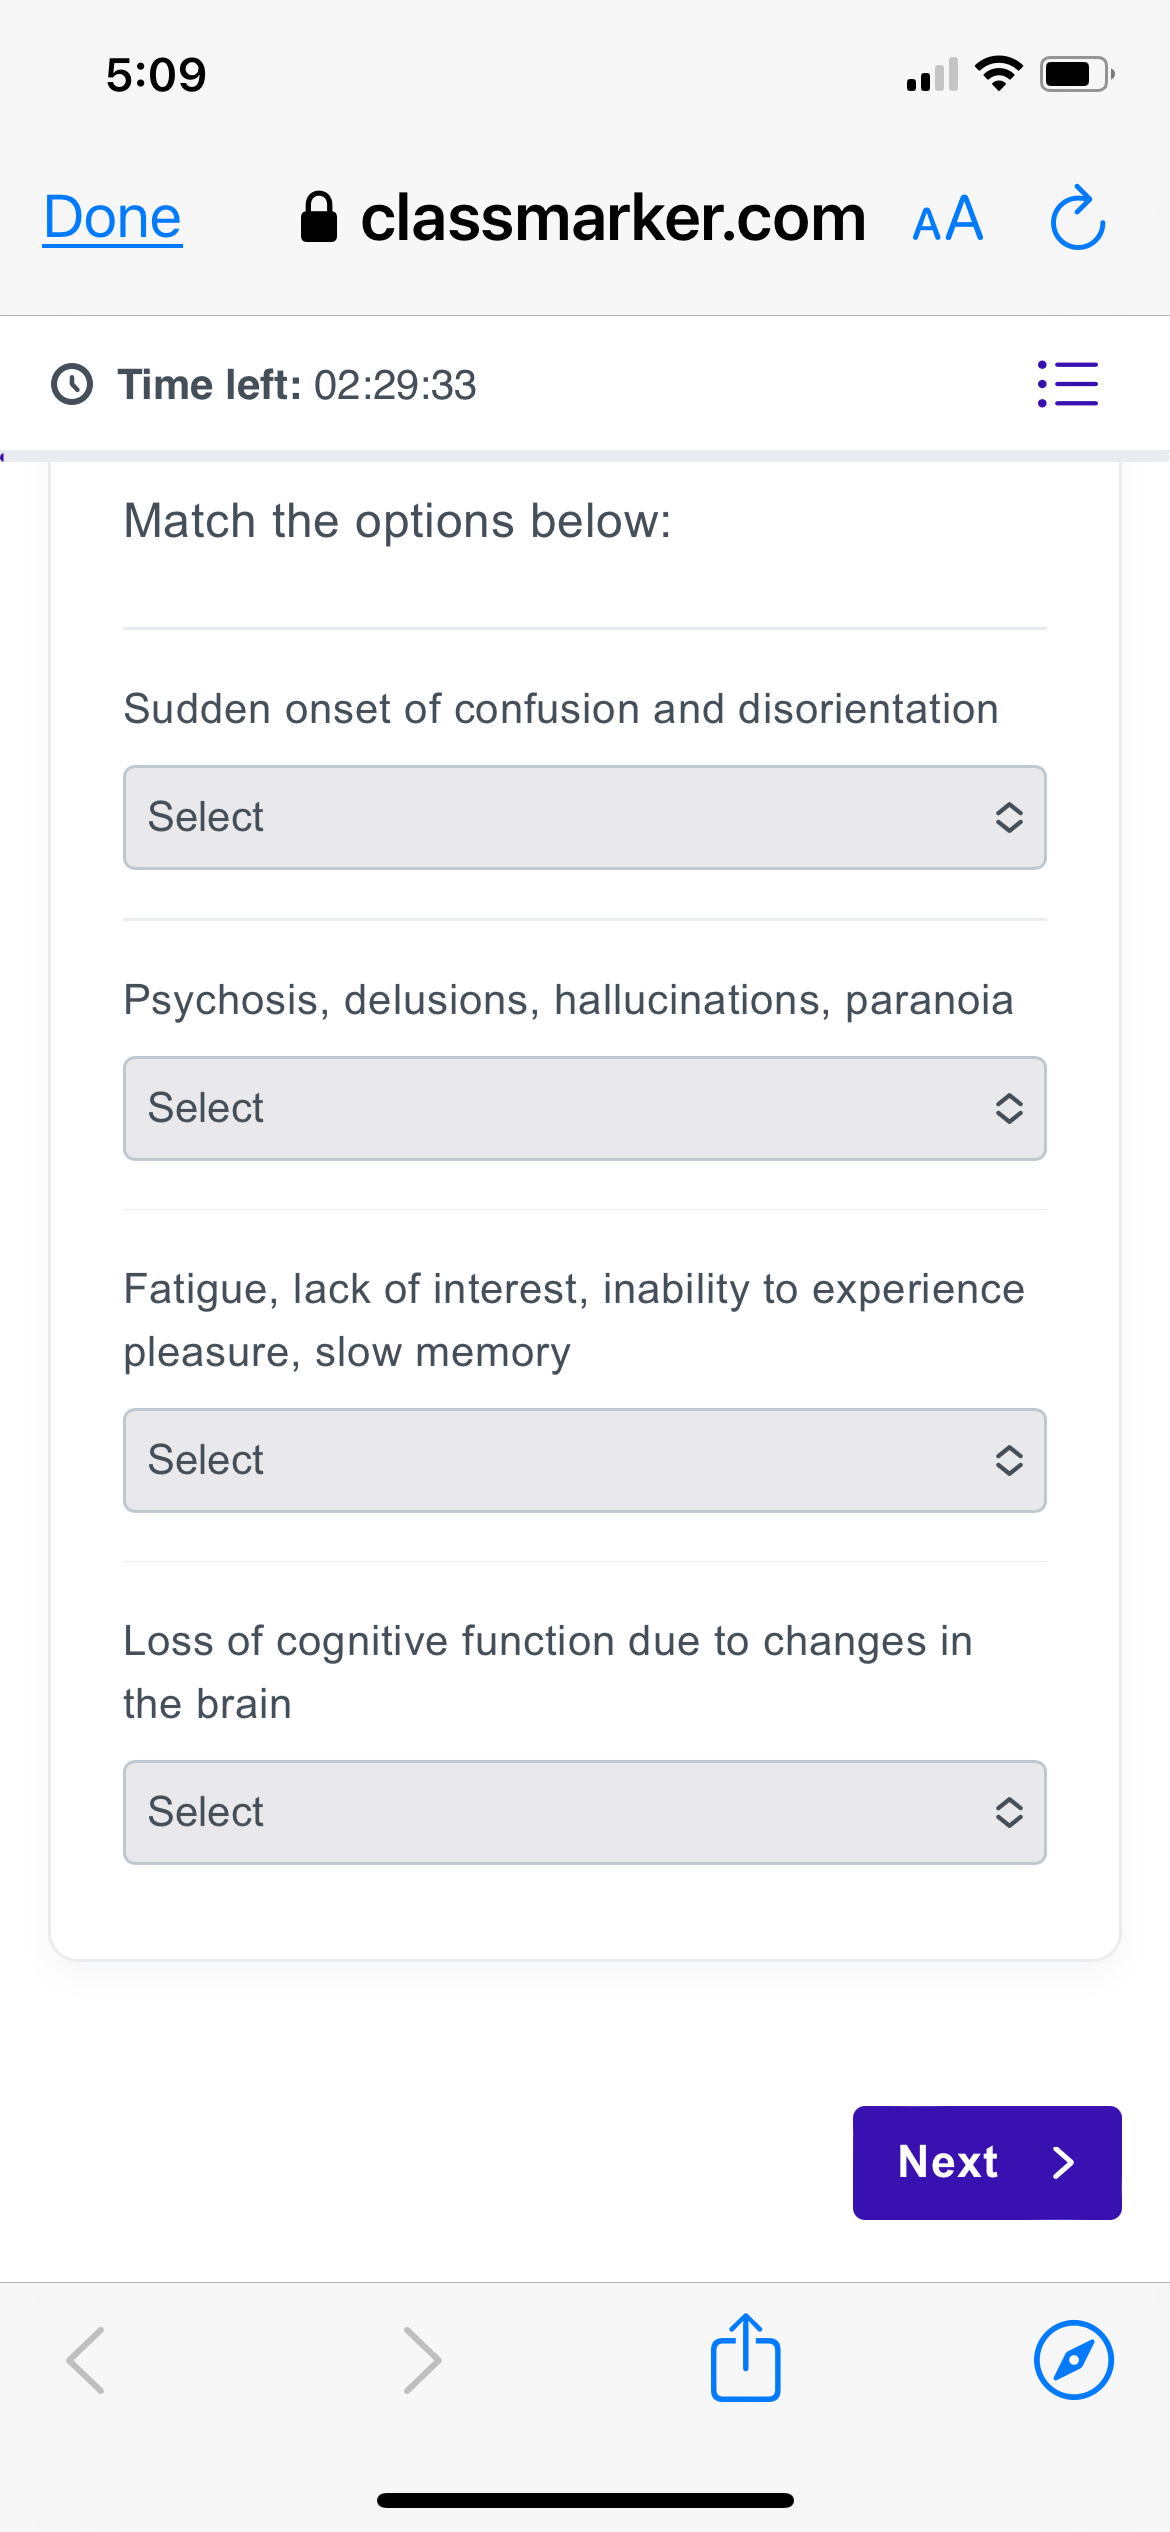Tap the browser forward arrow
This screenshot has height=2532, width=1170.
422,2360
